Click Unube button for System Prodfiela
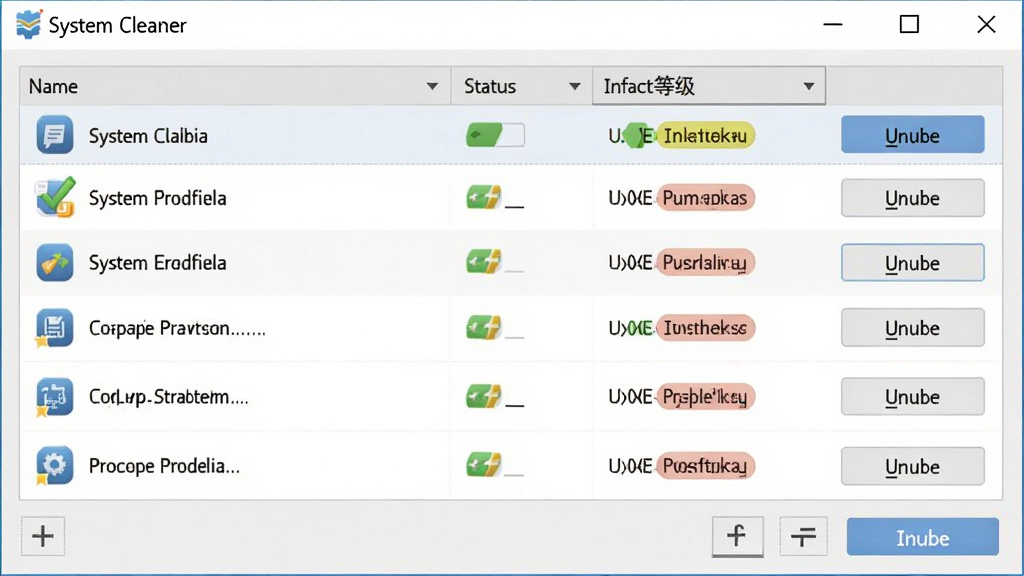 912,198
